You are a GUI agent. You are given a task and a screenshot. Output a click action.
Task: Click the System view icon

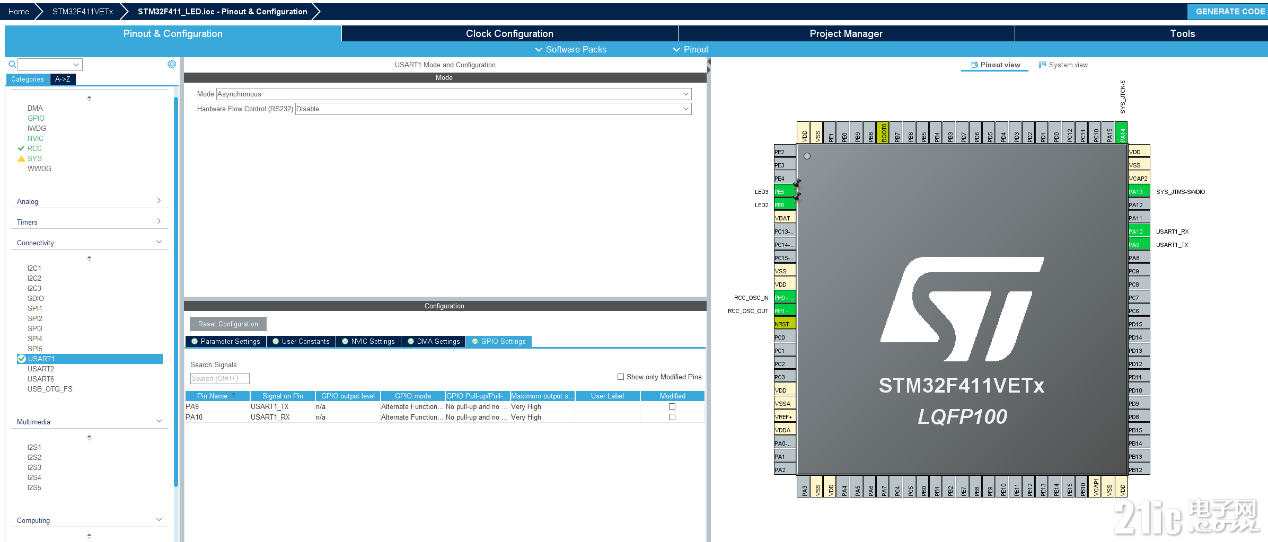pyautogui.click(x=1042, y=65)
